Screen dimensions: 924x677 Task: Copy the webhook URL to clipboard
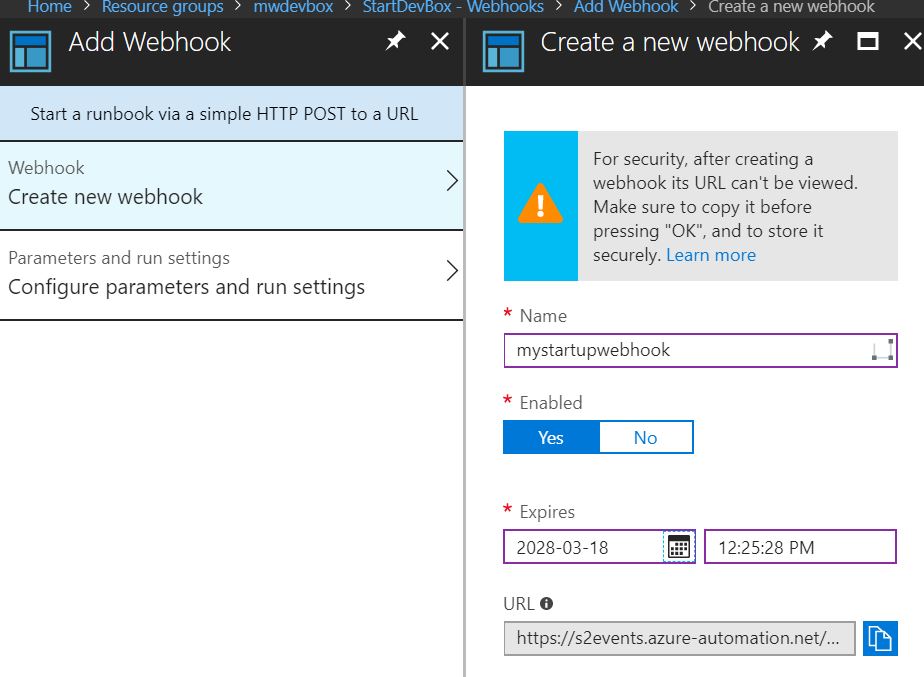point(880,638)
